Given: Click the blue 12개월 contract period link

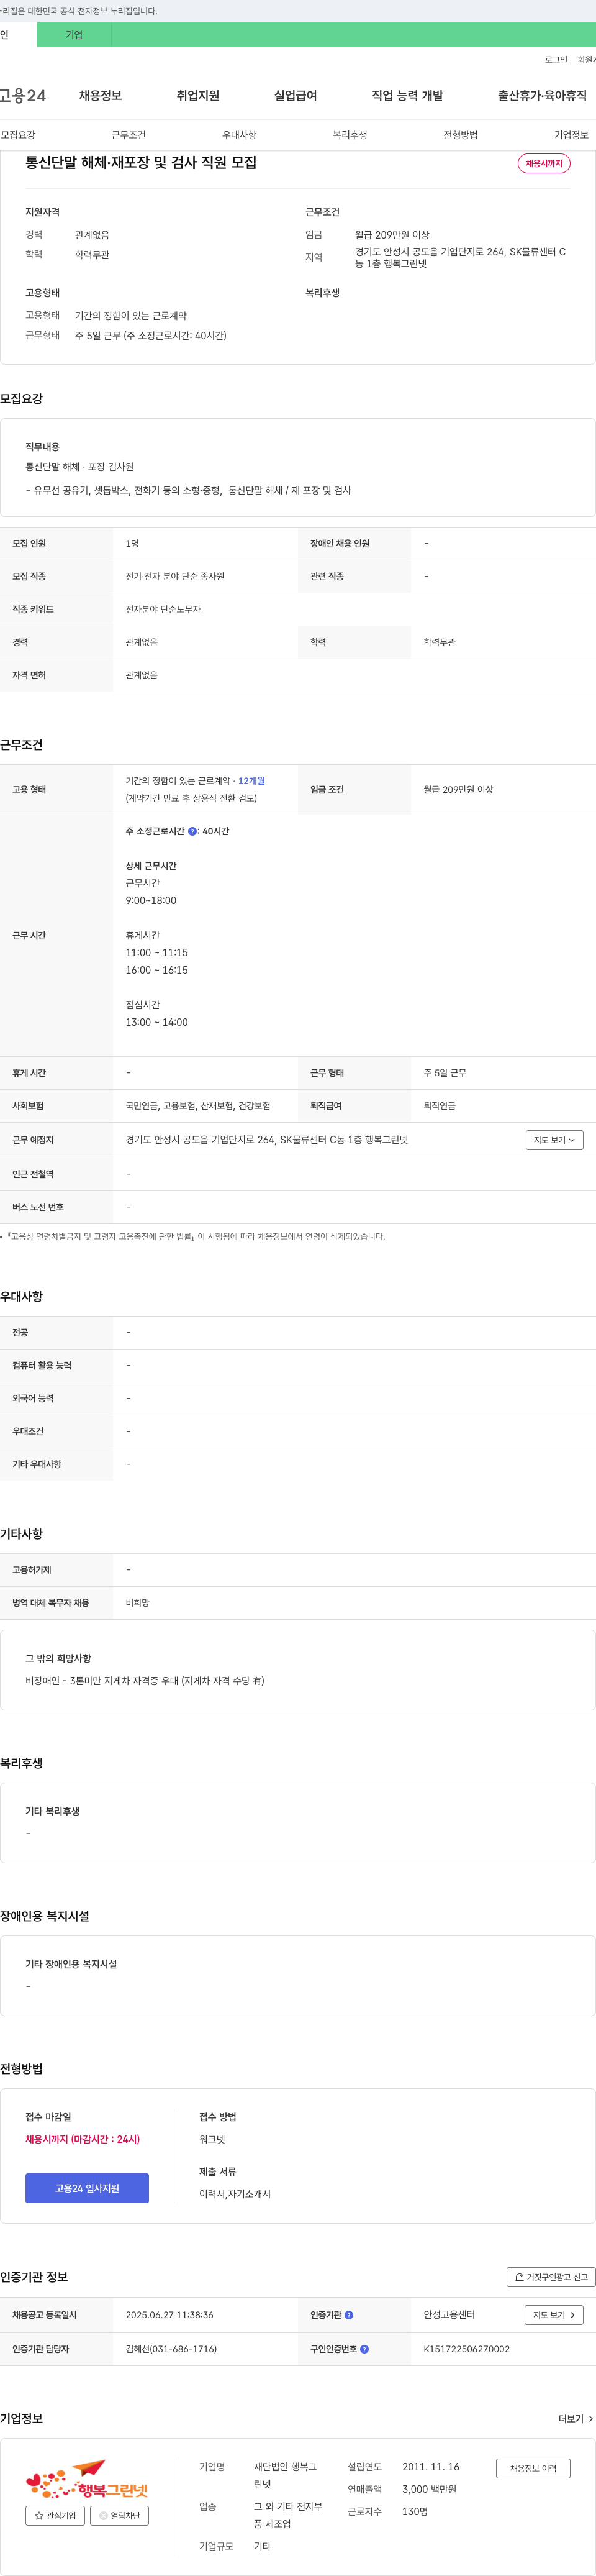Looking at the screenshot, I should click(x=251, y=781).
